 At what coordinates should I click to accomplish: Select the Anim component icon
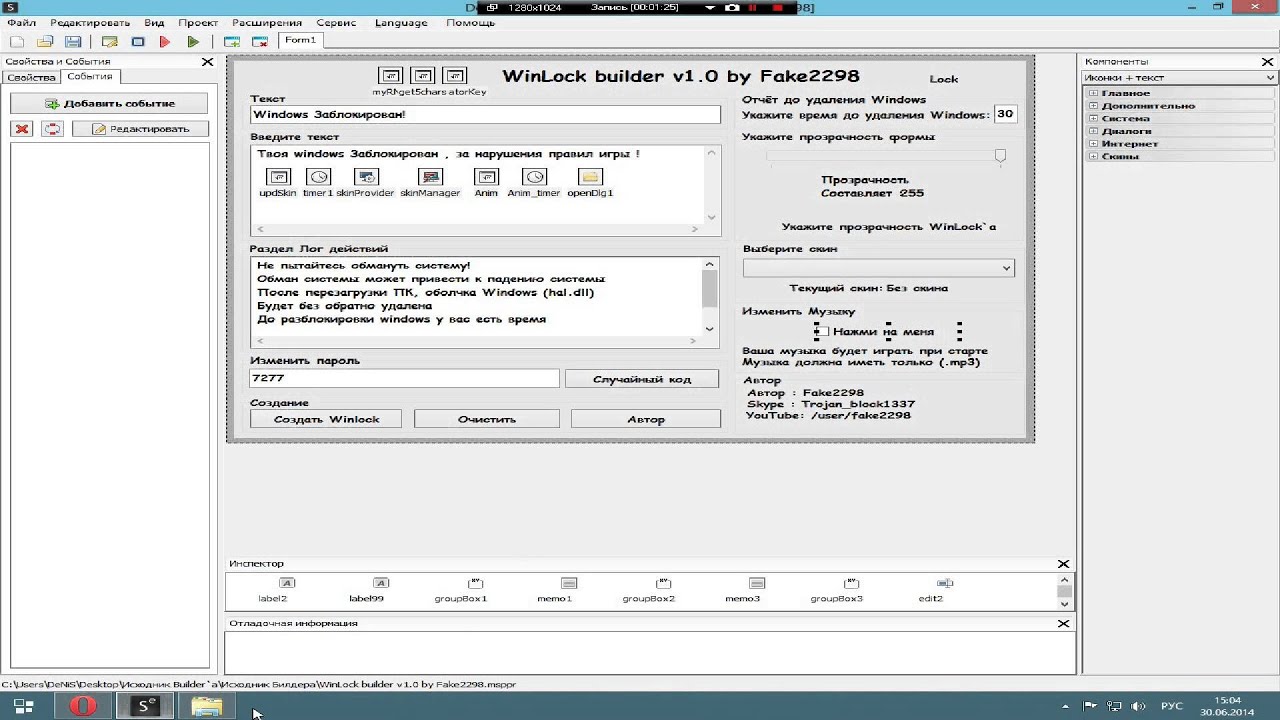486,177
